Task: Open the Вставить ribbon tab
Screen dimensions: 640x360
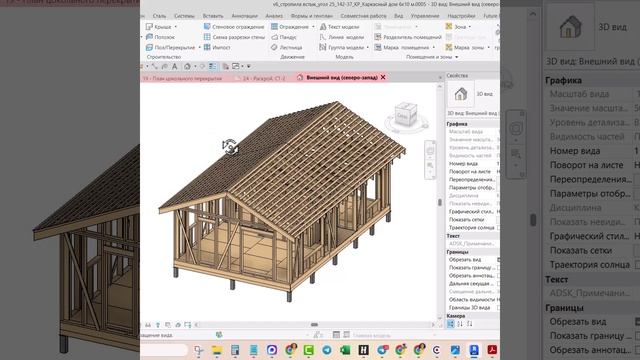Action: [x=213, y=16]
